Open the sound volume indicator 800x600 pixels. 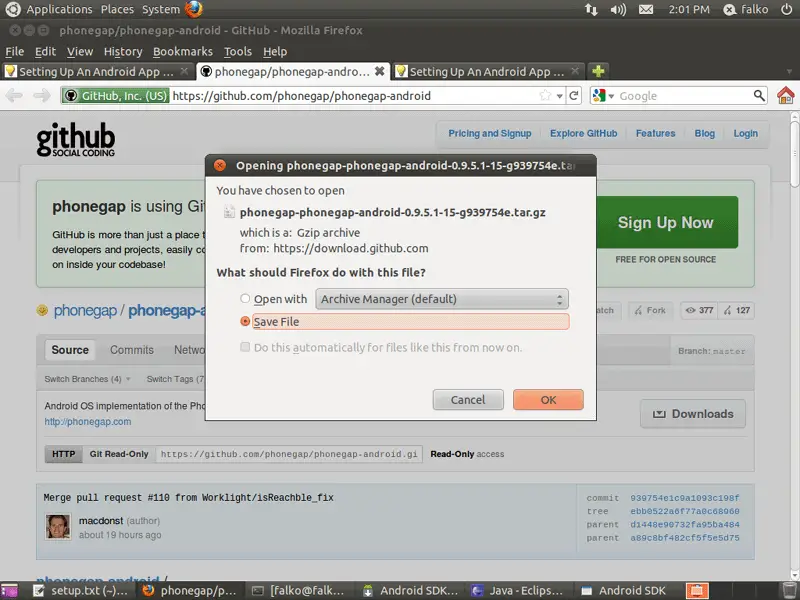click(618, 9)
